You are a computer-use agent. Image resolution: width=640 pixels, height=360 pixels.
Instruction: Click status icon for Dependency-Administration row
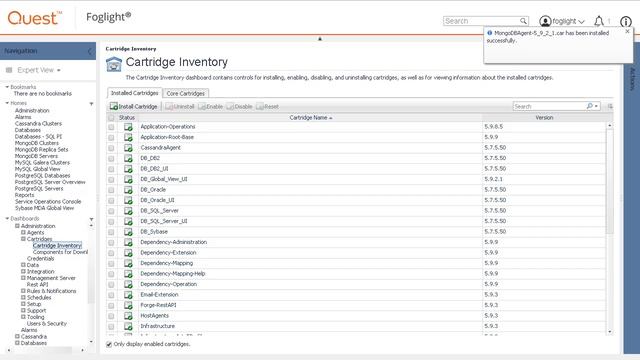tap(128, 242)
